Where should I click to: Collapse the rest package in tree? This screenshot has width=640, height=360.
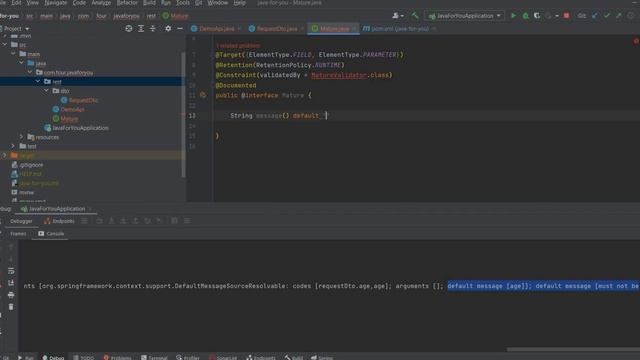click(38, 82)
